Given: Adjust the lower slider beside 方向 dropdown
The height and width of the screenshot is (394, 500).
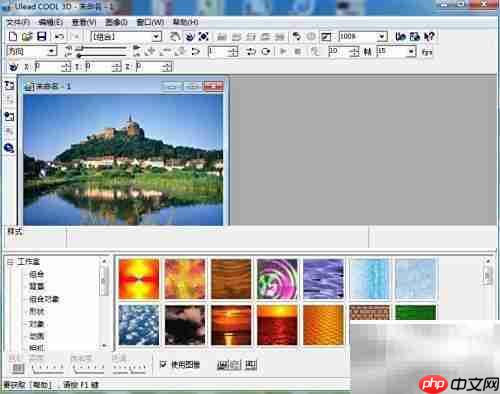Looking at the screenshot, I should pos(102,55).
